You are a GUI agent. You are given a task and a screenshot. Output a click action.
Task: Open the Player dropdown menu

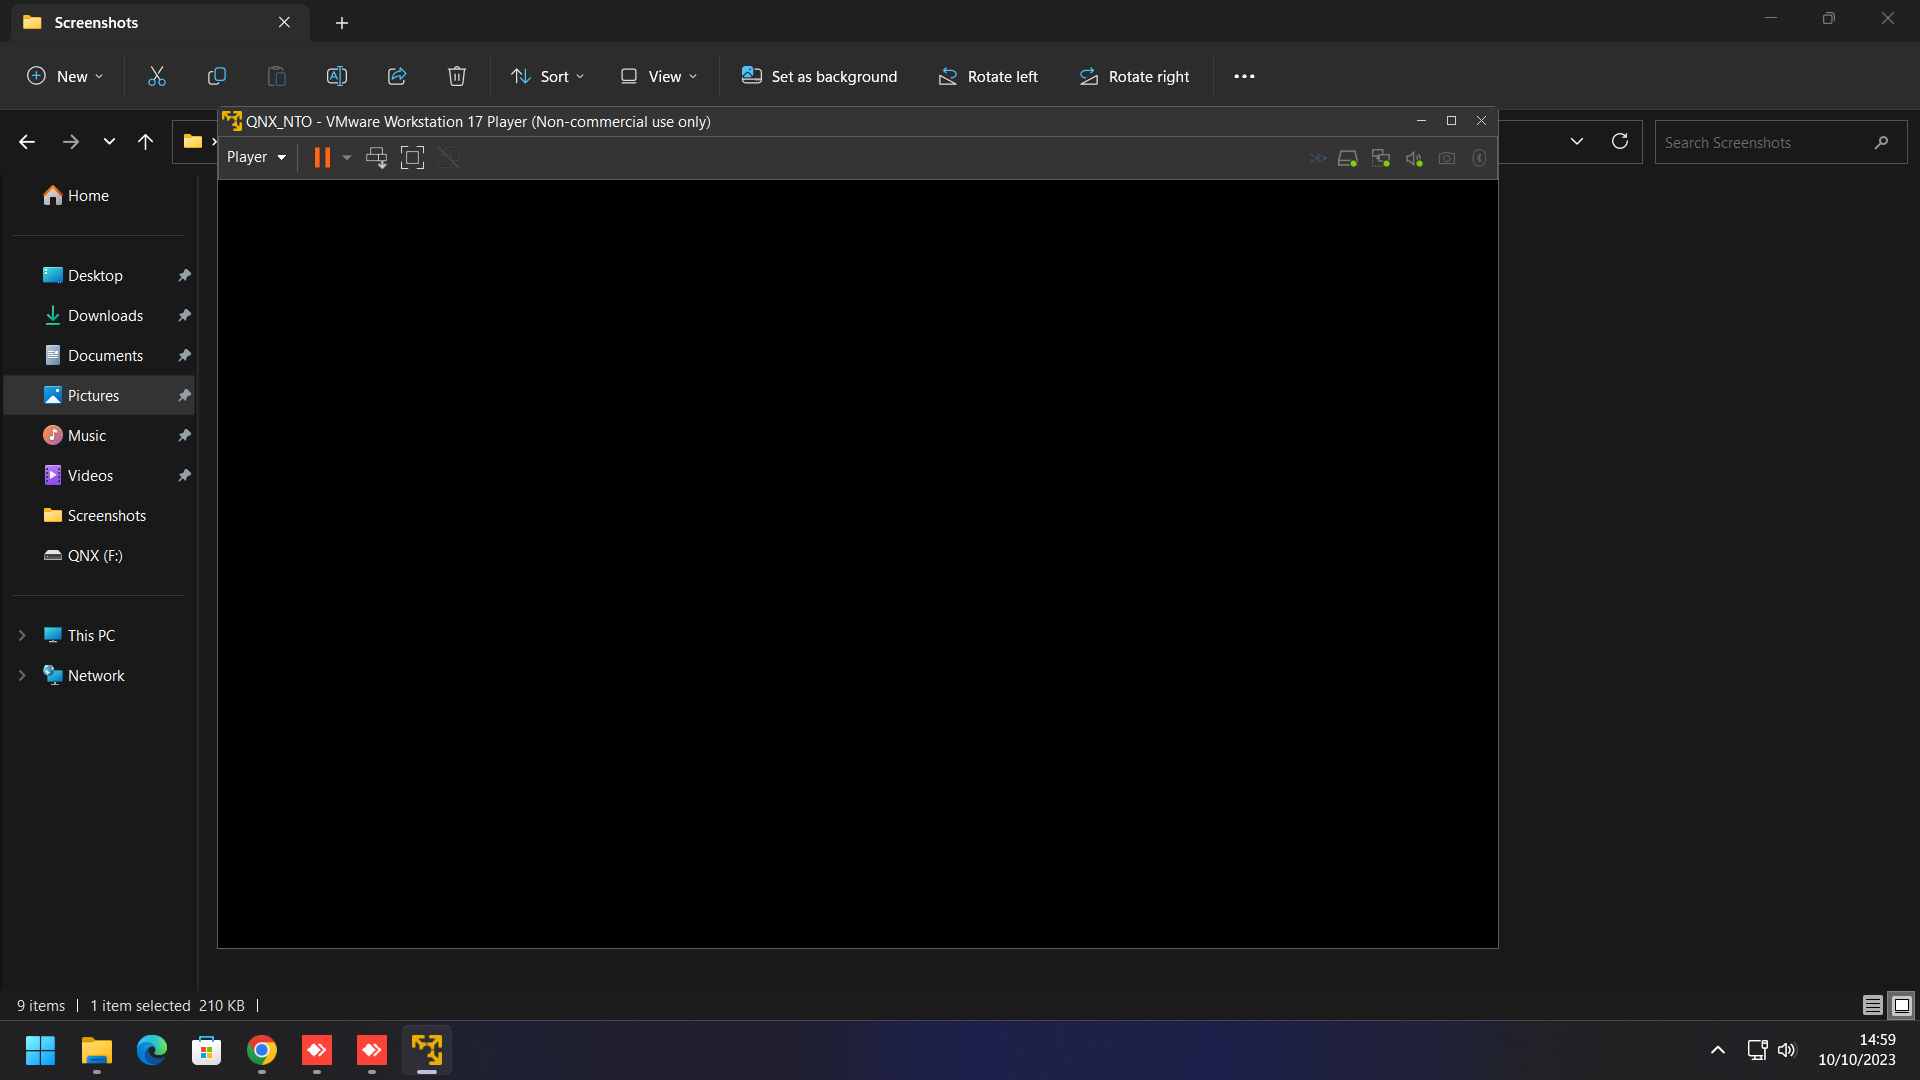[x=256, y=157]
